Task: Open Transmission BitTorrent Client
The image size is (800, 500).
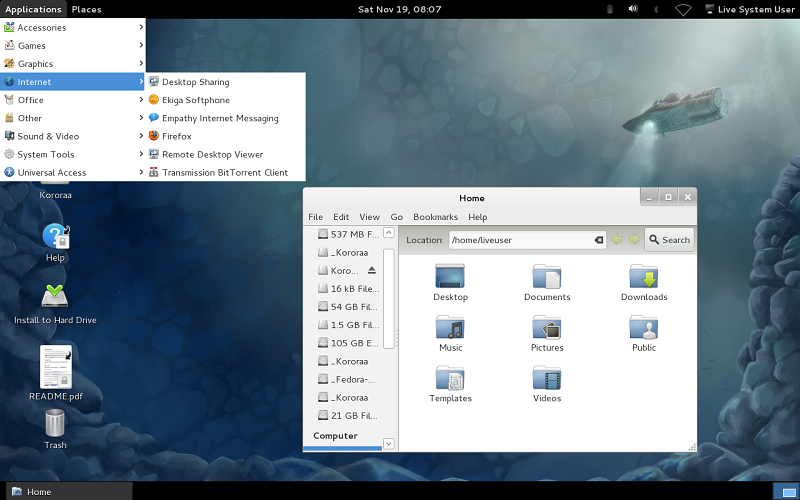Action: [x=224, y=172]
